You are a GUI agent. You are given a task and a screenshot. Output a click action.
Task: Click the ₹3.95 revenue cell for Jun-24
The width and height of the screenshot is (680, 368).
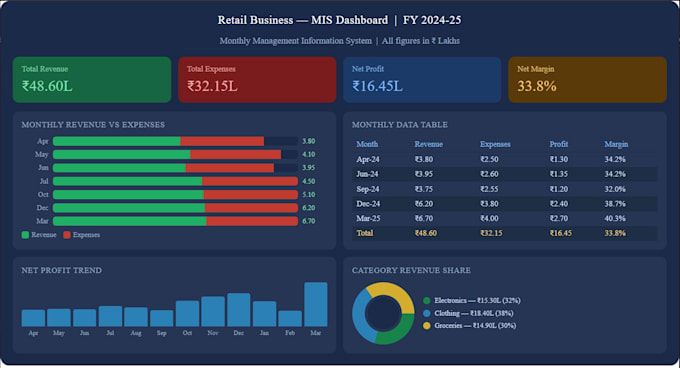424,174
